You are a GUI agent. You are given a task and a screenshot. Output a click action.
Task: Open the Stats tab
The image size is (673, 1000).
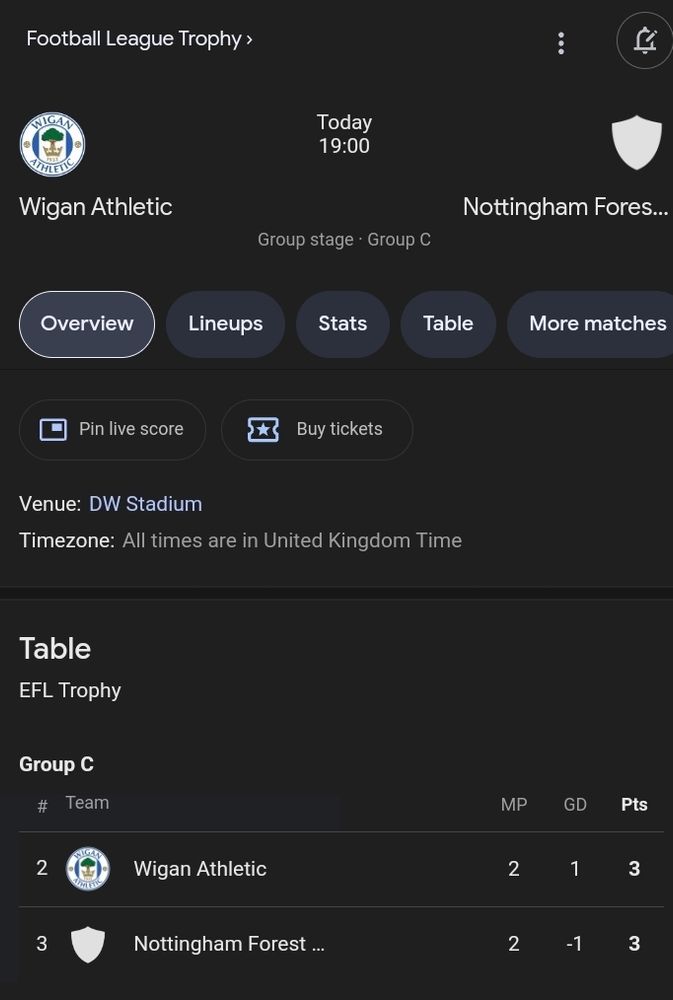(343, 324)
